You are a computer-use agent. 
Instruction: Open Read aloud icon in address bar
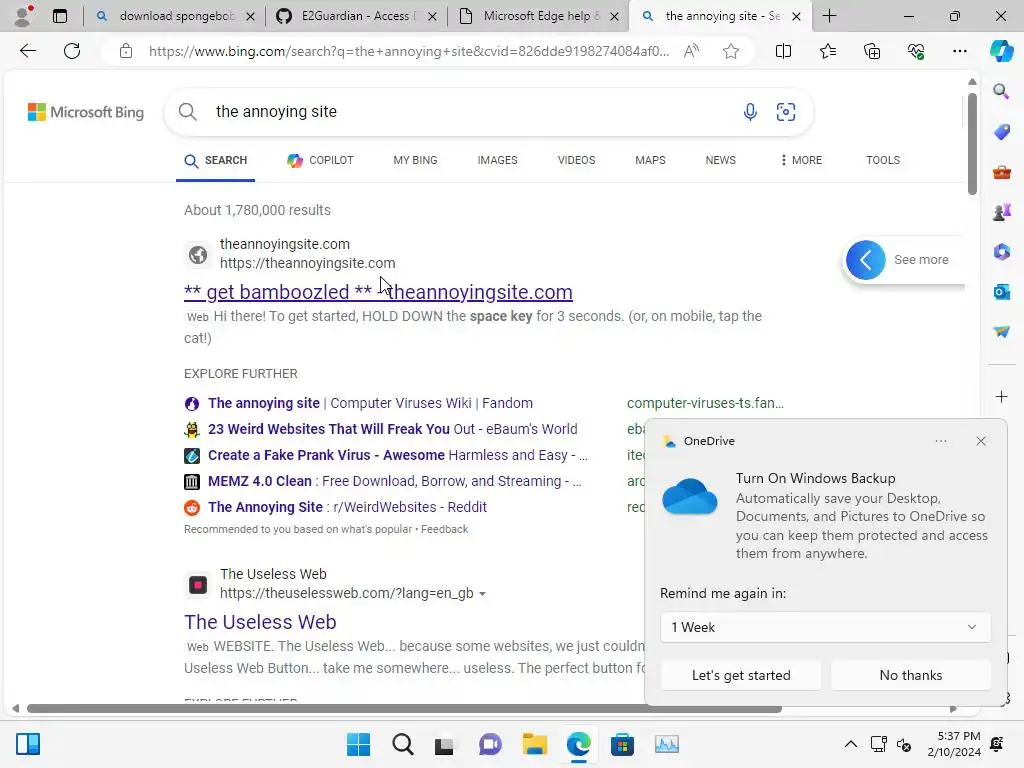point(691,51)
